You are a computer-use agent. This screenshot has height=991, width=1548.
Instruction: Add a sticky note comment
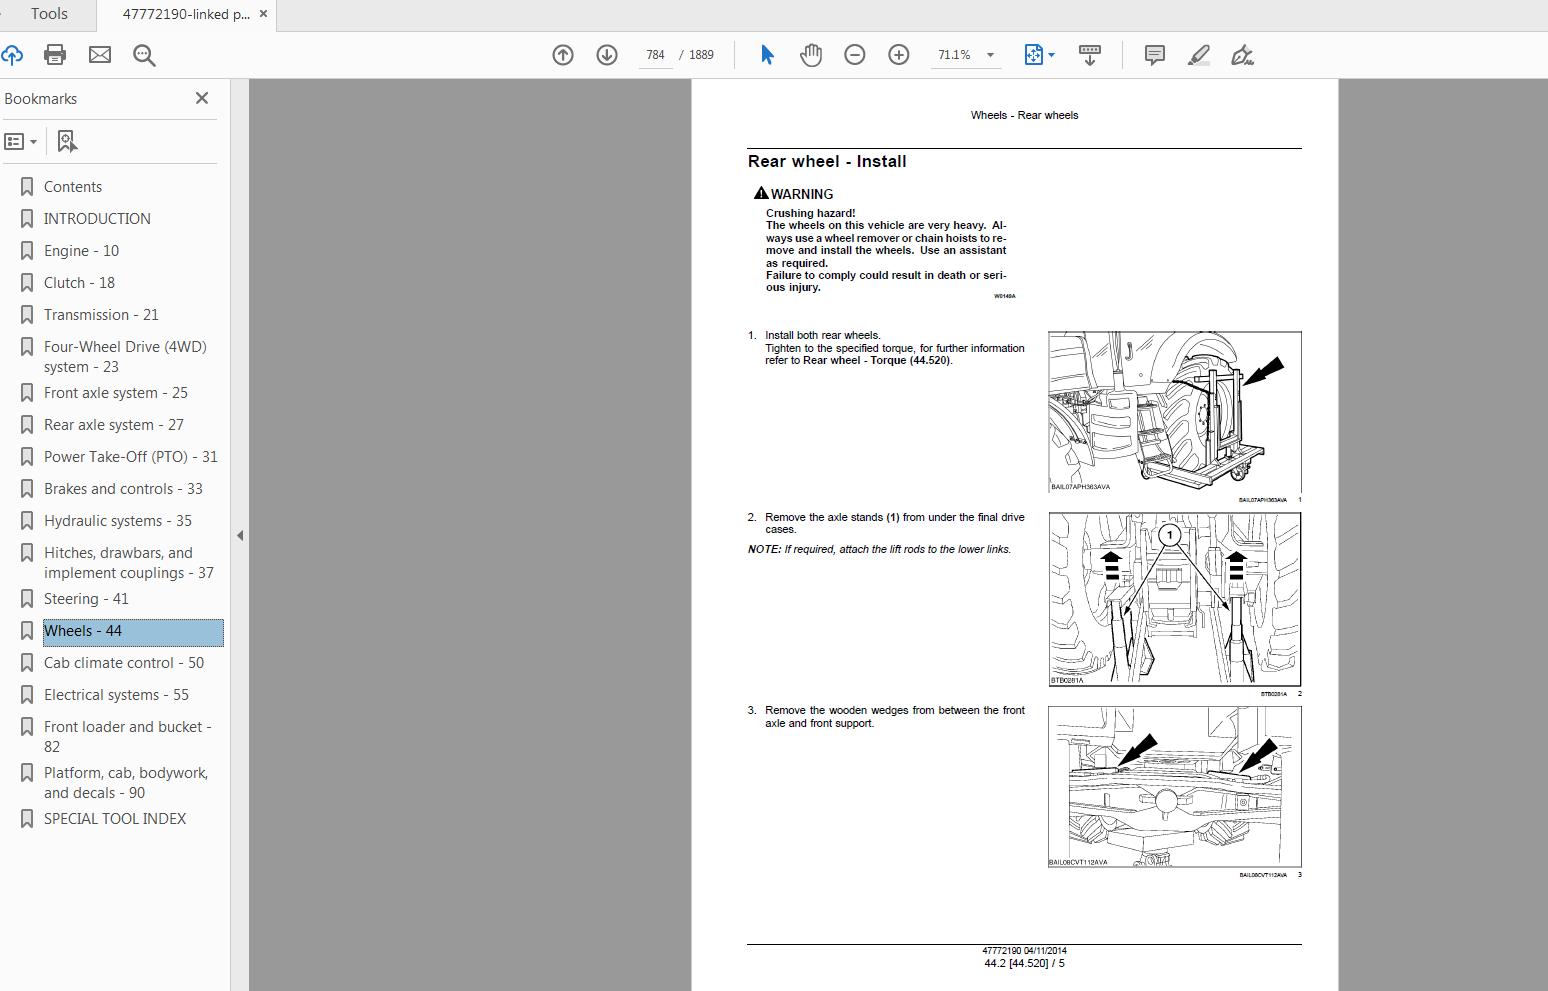click(x=1154, y=55)
